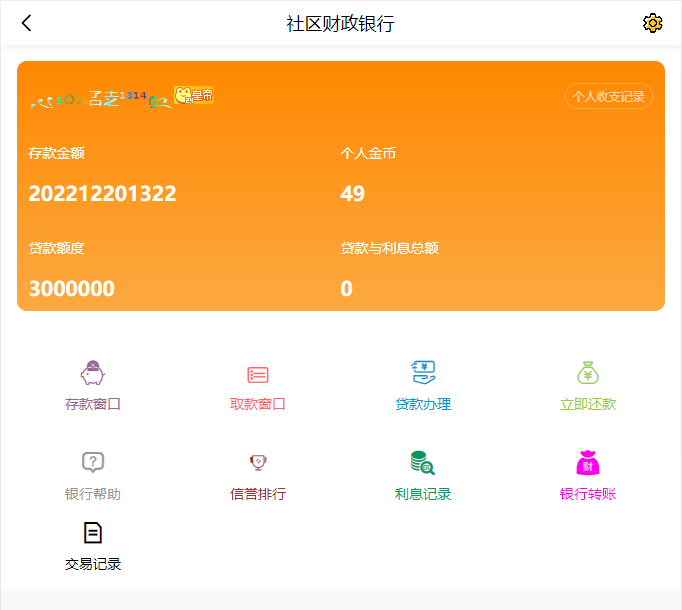
Task: Click the colorful username on the card
Action: [99, 98]
